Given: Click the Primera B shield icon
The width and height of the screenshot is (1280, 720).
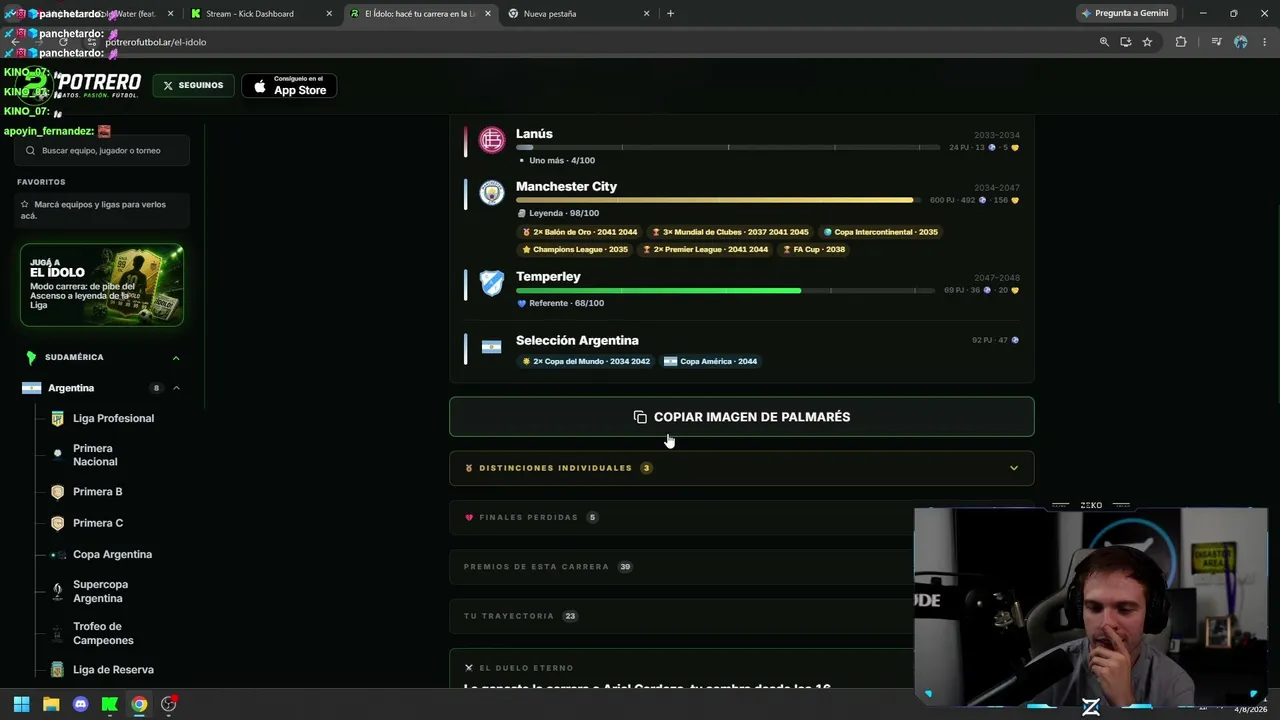Looking at the screenshot, I should click(57, 492).
